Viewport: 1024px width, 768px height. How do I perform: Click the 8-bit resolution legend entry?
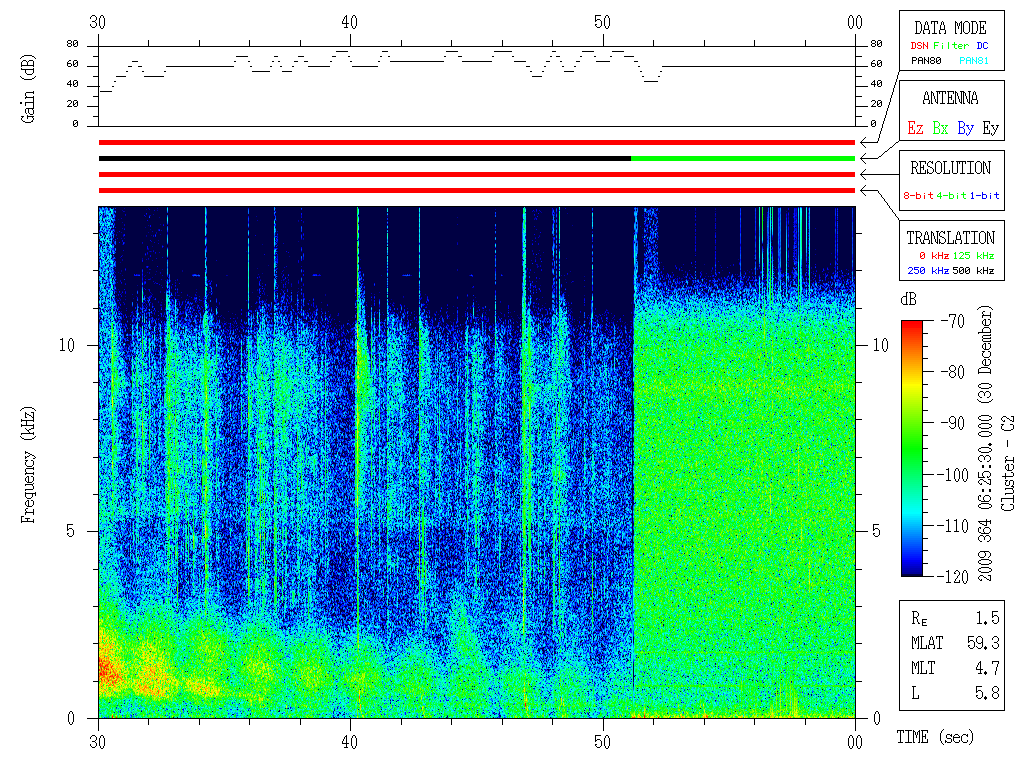coord(918,195)
